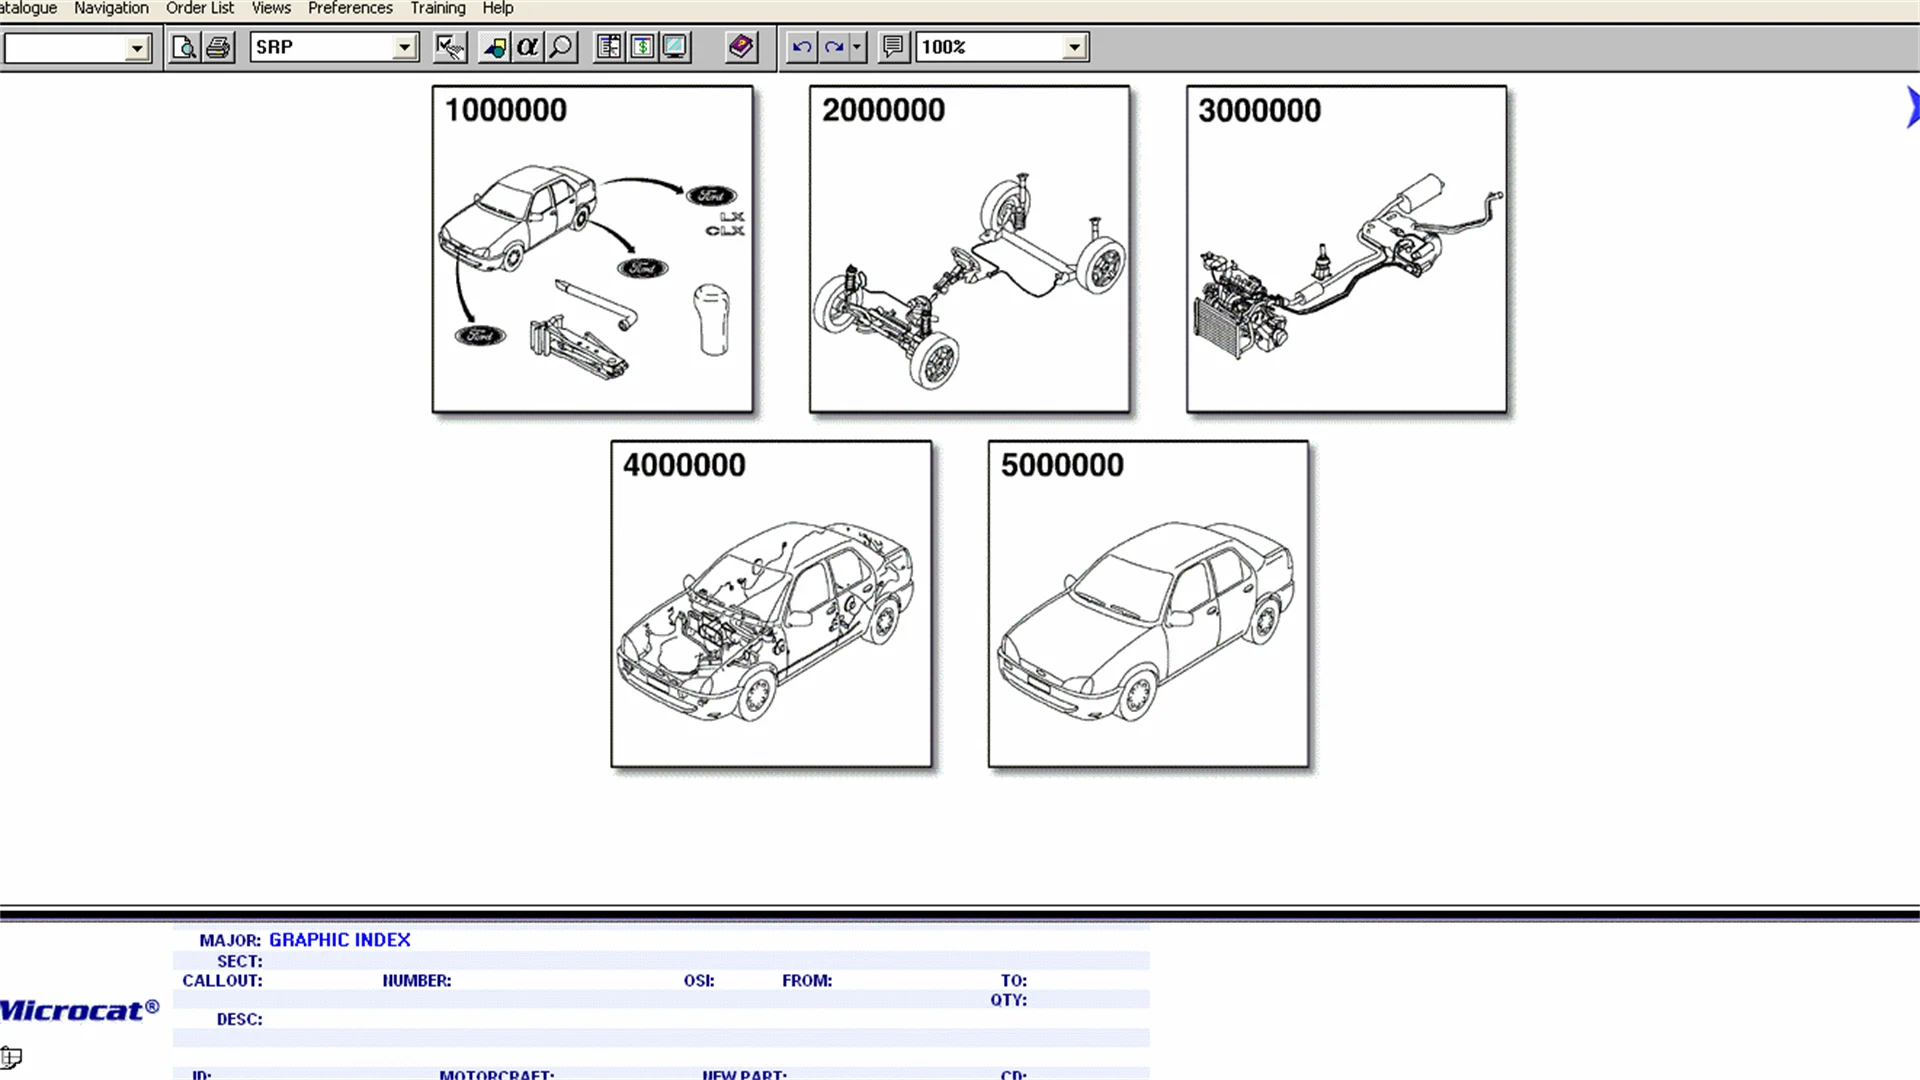Select the 4000000 electrical wiring section thumbnail
The height and width of the screenshot is (1080, 1920).
pos(771,604)
